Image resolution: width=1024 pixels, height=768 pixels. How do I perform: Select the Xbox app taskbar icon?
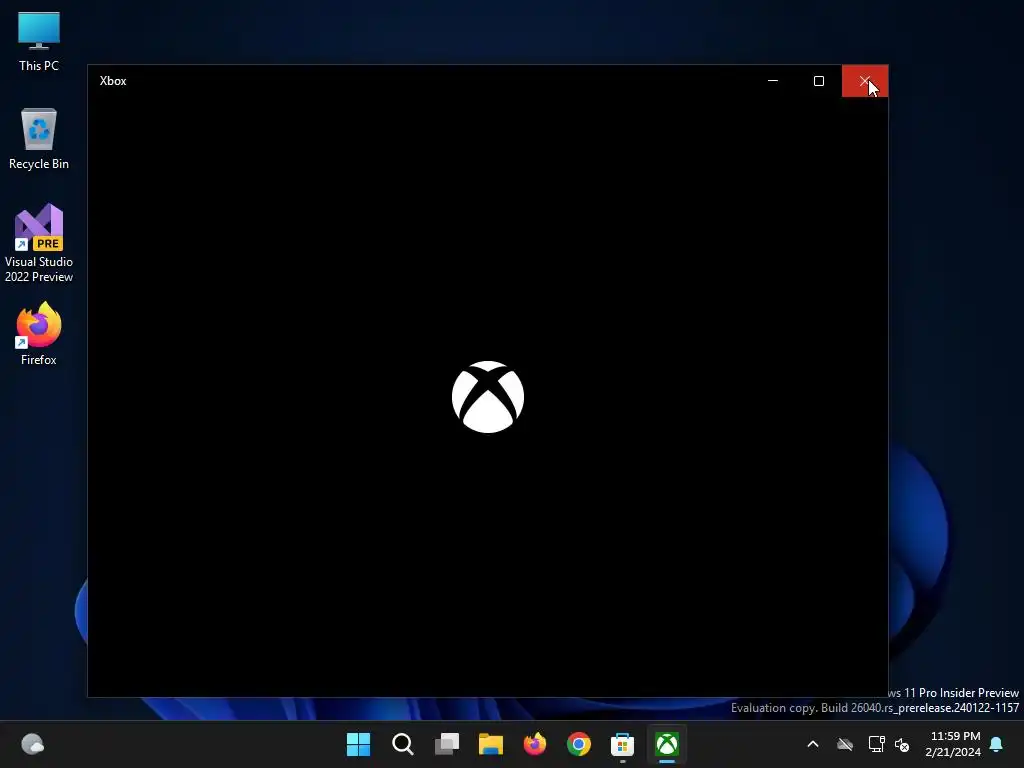point(667,744)
